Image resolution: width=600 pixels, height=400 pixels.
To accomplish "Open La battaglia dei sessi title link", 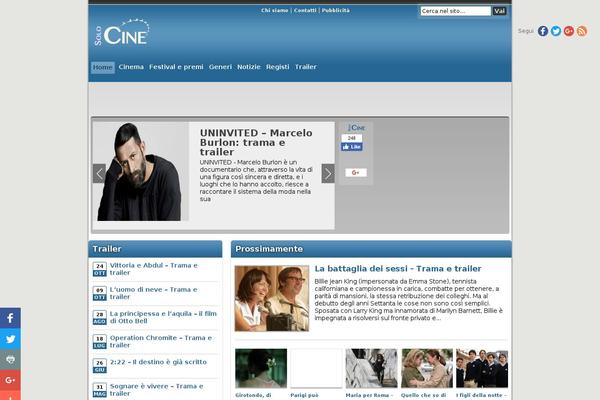I will tap(398, 269).
